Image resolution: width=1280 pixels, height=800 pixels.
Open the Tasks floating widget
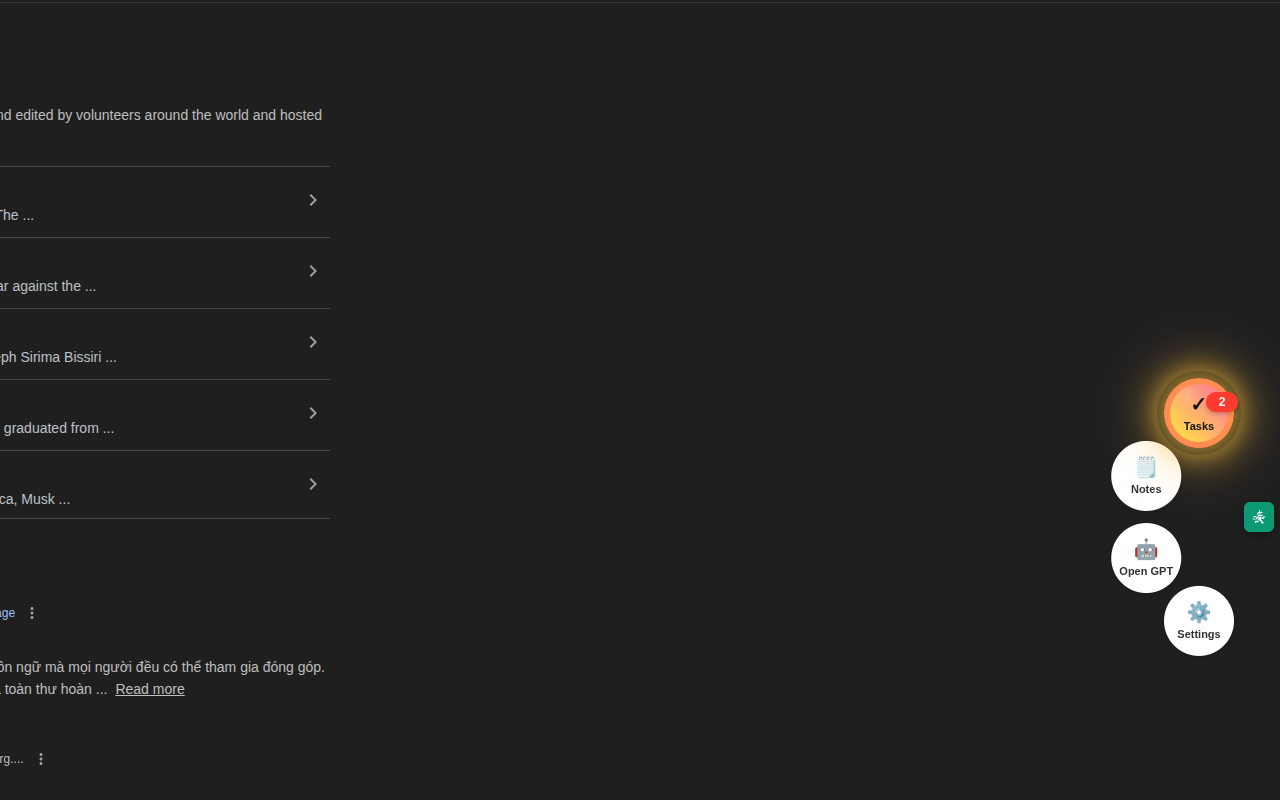point(1199,413)
